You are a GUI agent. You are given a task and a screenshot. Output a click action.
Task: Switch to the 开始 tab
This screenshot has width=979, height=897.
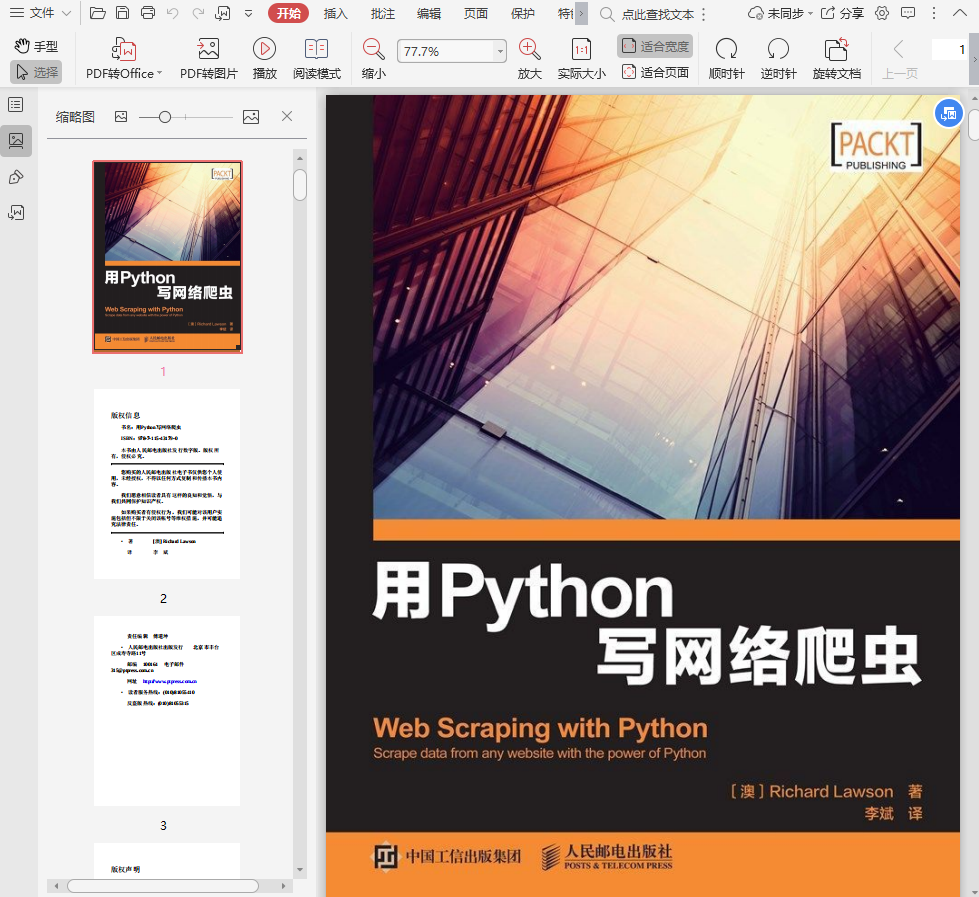coord(288,14)
